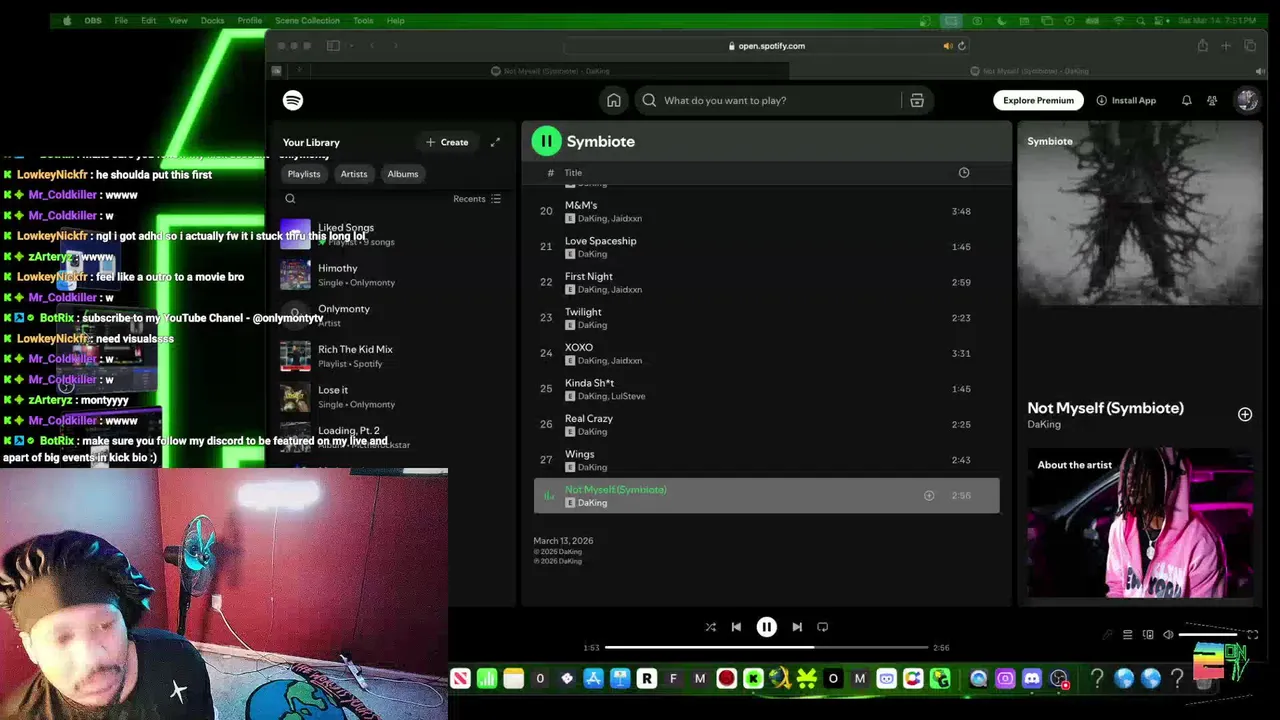Click the search magnifier in top bar
1280x720 pixels.
click(x=649, y=100)
